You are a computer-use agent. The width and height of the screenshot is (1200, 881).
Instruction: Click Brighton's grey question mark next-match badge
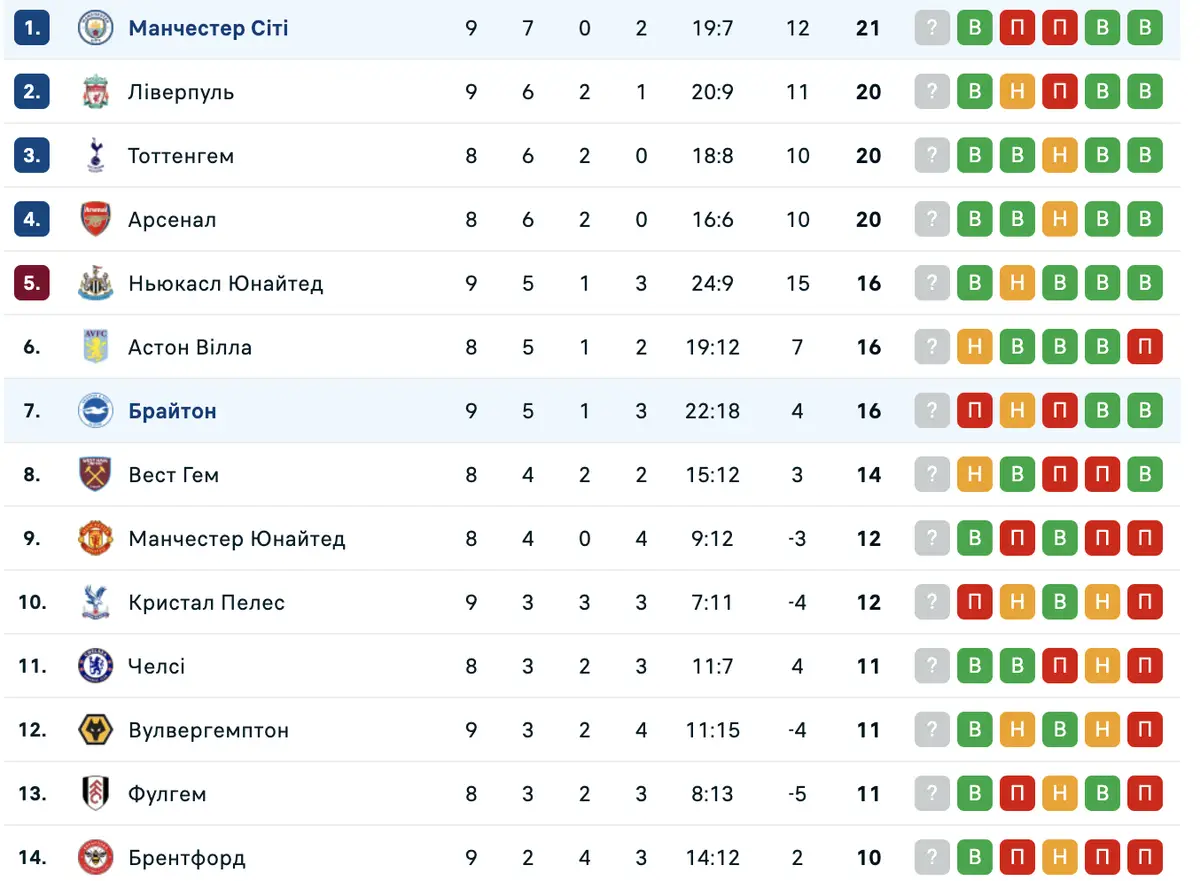pyautogui.click(x=932, y=411)
